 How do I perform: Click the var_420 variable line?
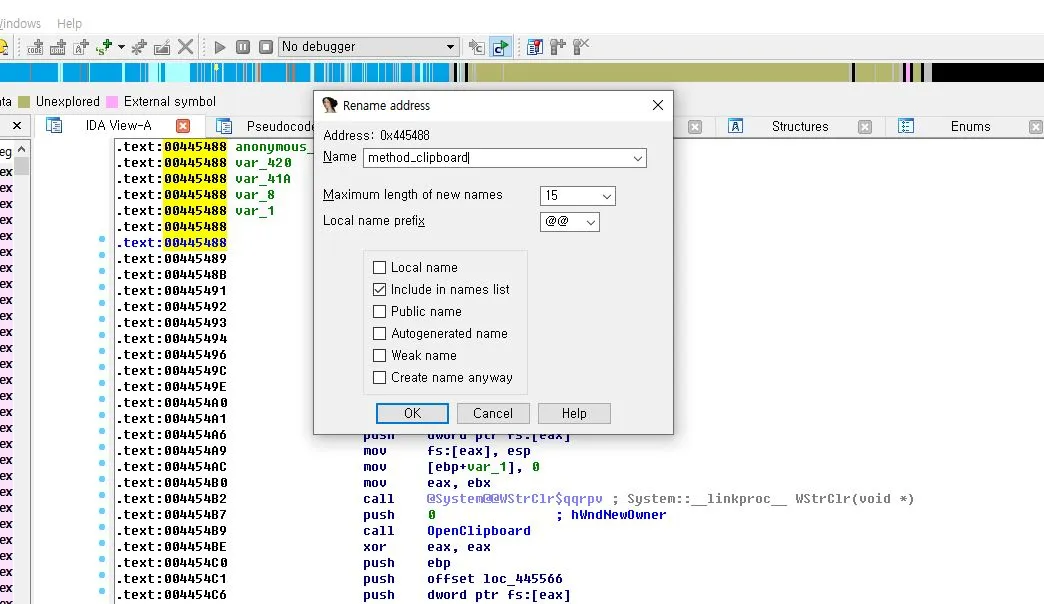pyautogui.click(x=263, y=162)
